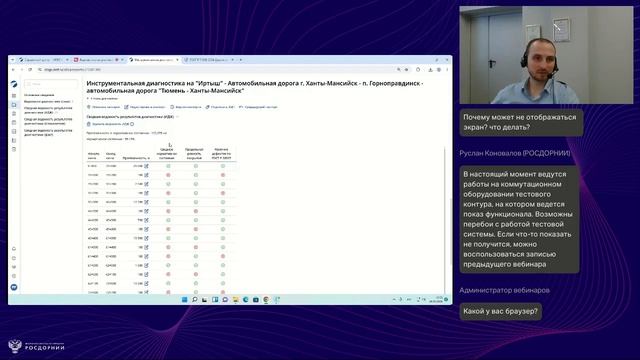
Task: Open the third sidebar navigation icon
Action: point(14,114)
